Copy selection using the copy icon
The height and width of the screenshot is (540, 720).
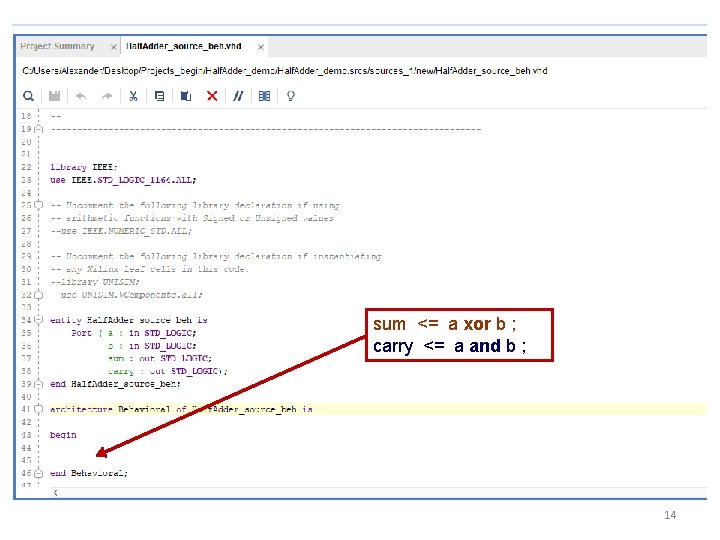[x=159, y=96]
